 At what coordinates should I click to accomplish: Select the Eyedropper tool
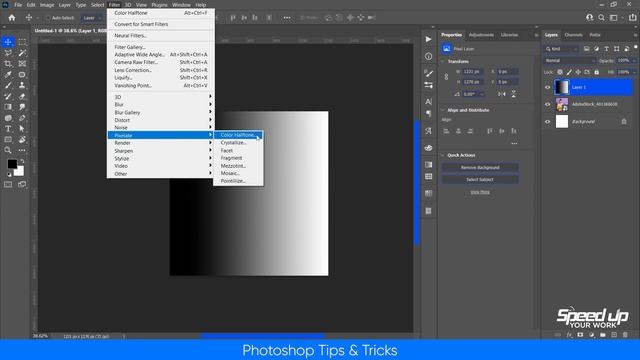8,75
